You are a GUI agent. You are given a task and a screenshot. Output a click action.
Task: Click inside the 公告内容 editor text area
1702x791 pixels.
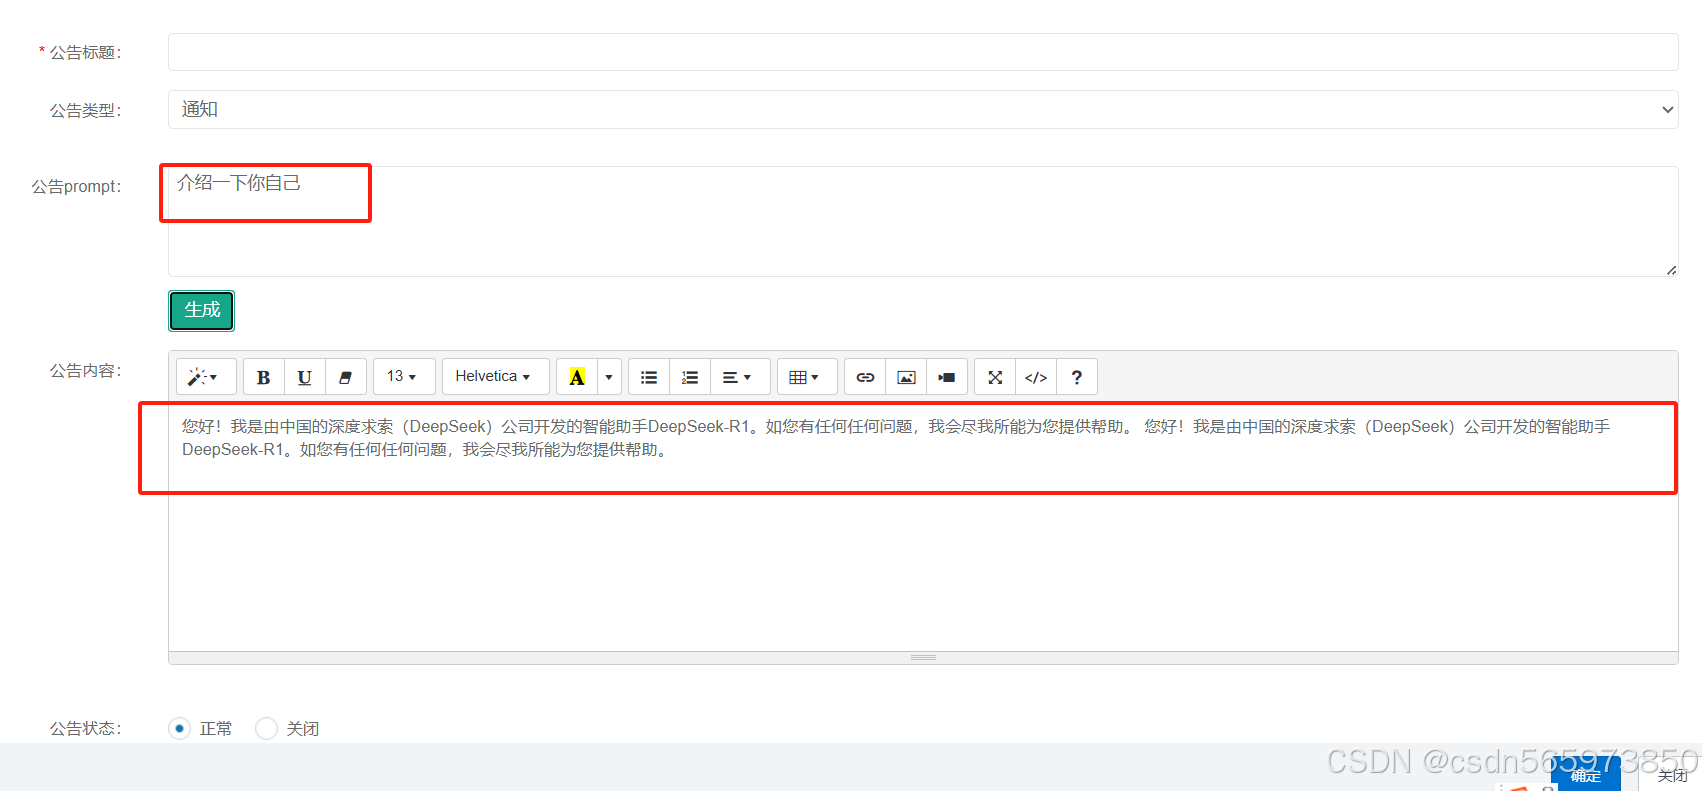[923, 527]
